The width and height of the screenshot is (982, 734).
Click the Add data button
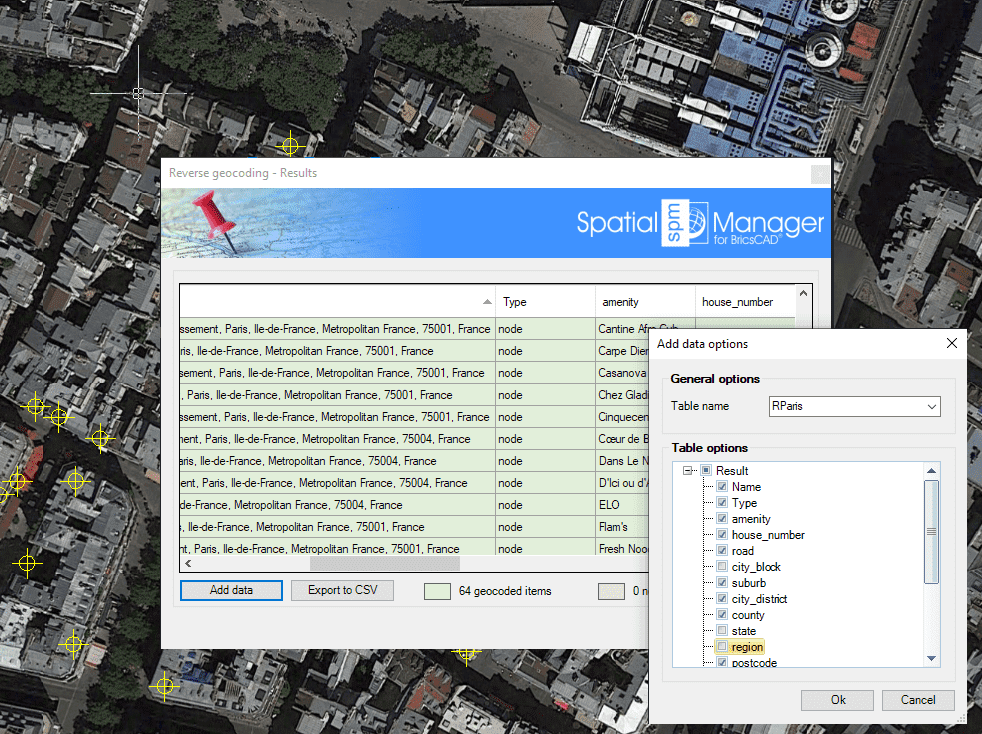point(231,590)
